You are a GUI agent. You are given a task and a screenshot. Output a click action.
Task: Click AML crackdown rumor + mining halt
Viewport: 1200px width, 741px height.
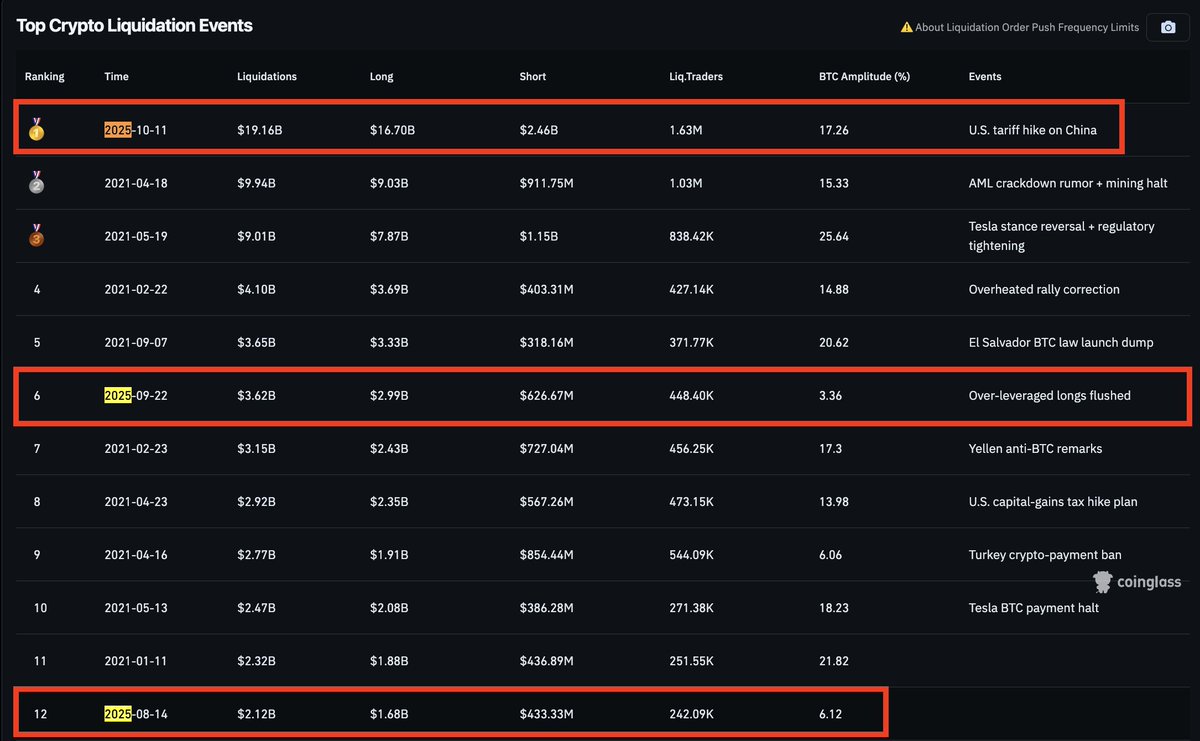click(x=1066, y=183)
